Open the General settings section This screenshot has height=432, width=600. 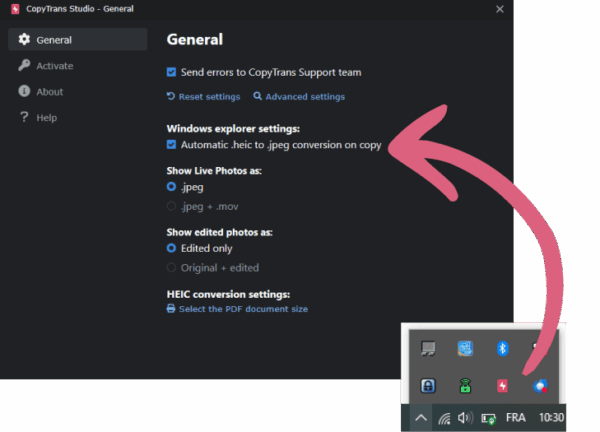click(78, 39)
